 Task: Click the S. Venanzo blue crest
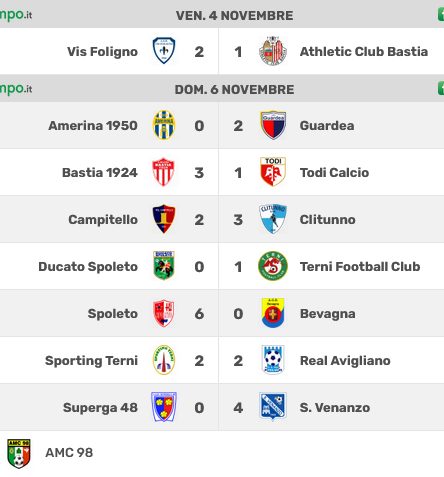pos(273,407)
